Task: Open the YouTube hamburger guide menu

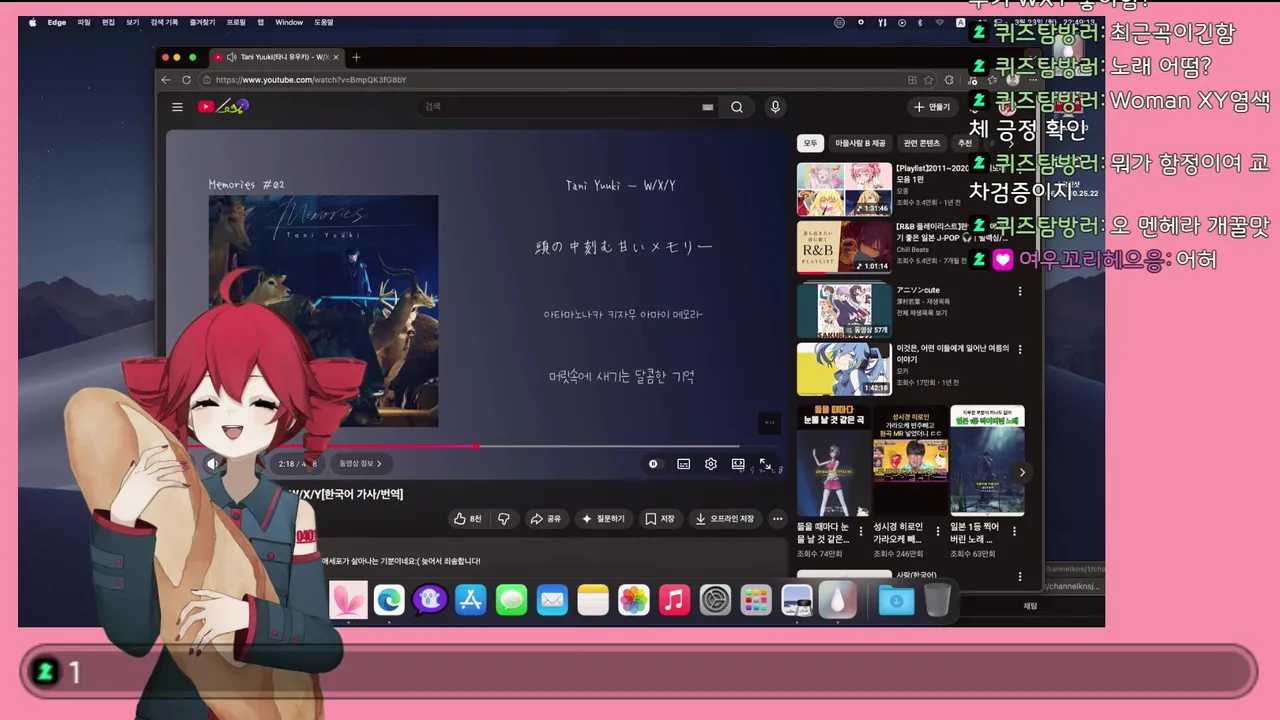Action: [x=177, y=107]
